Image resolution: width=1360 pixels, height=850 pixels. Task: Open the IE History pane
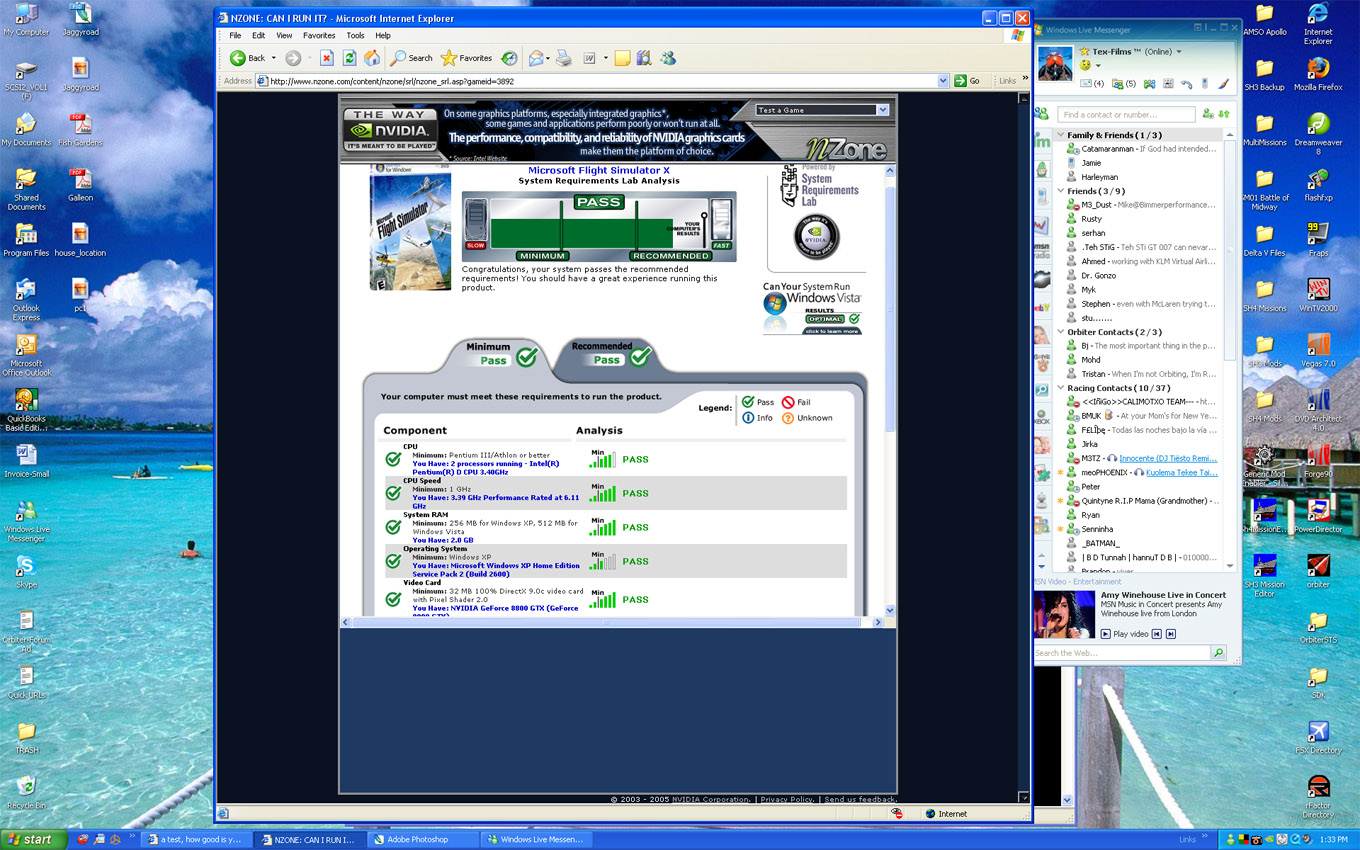coord(509,58)
